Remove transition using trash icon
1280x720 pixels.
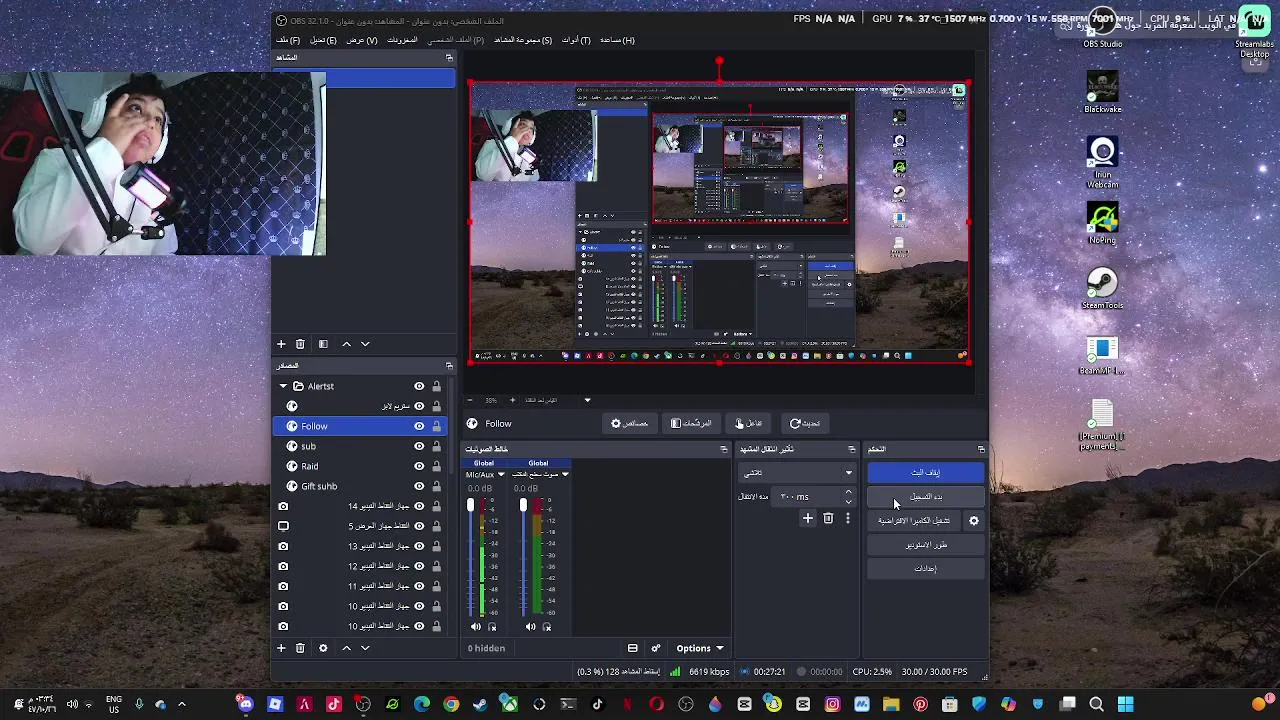click(828, 518)
